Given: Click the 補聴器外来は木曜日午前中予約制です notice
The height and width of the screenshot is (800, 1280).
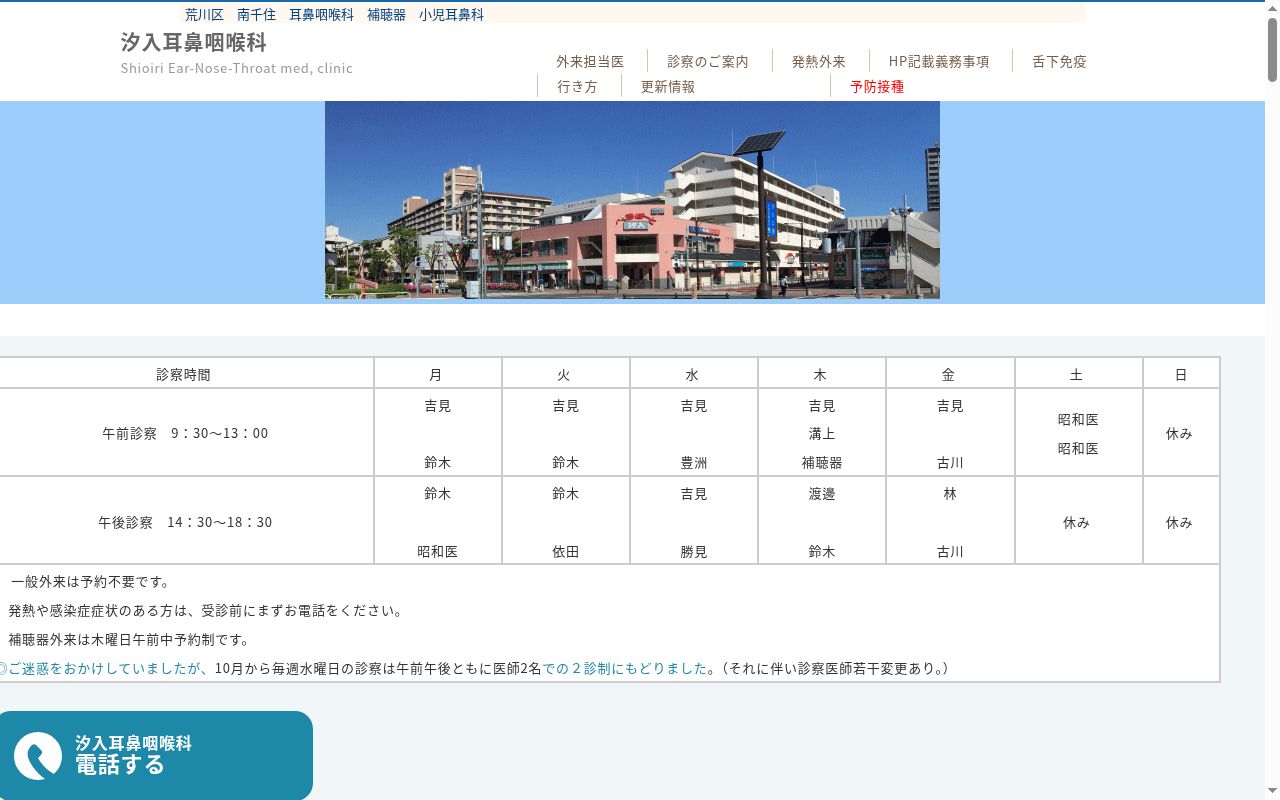Looking at the screenshot, I should [129, 639].
